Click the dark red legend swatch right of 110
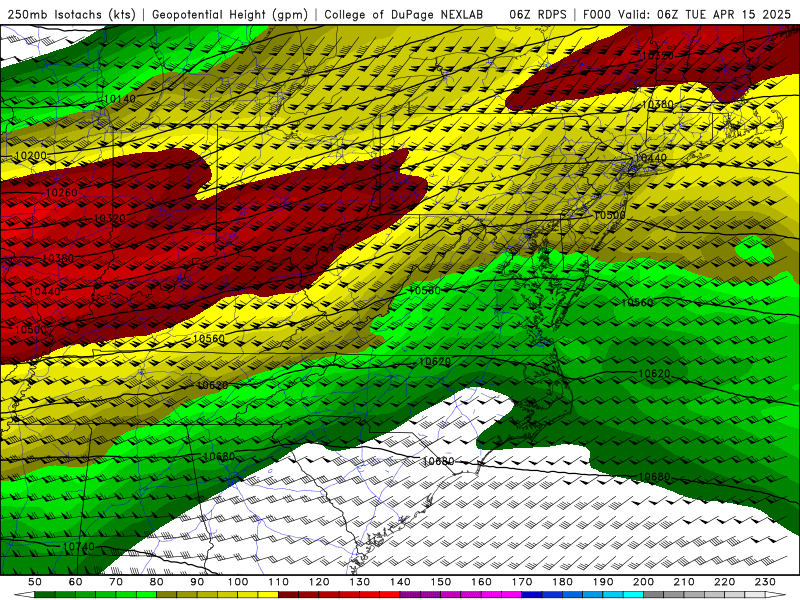 (288, 595)
